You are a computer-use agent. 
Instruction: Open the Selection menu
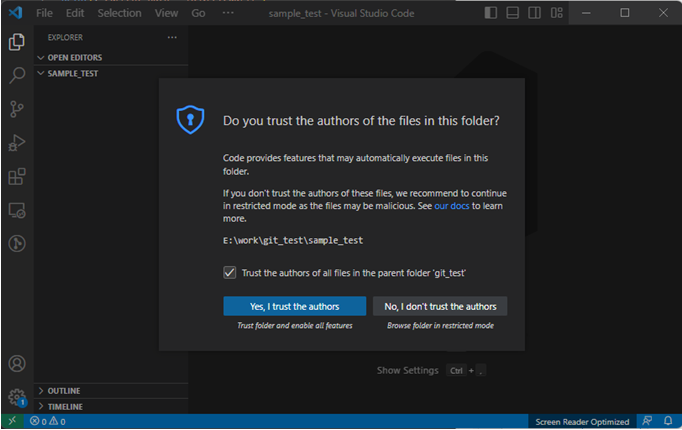(x=119, y=13)
